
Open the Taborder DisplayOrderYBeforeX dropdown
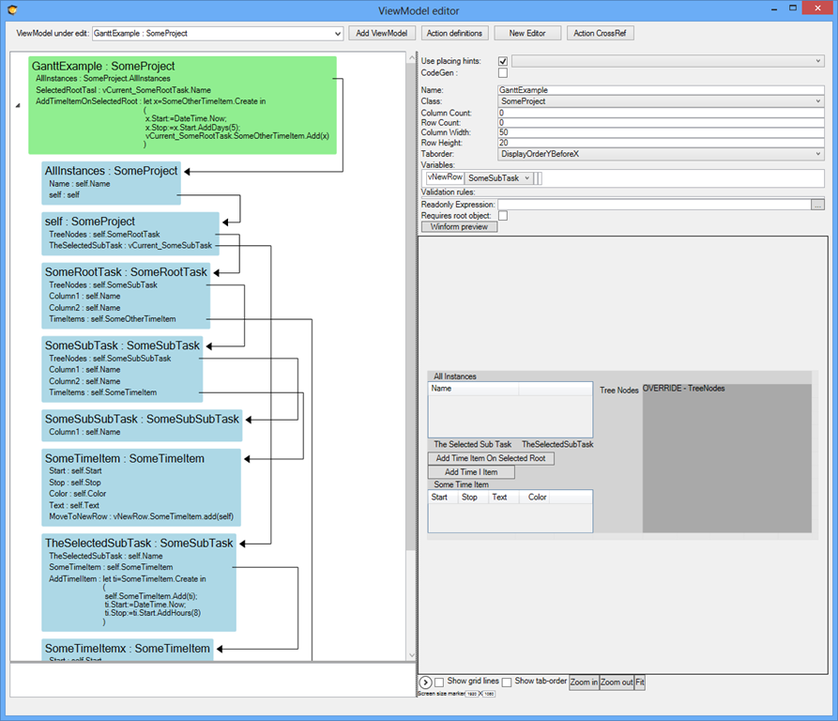point(661,154)
